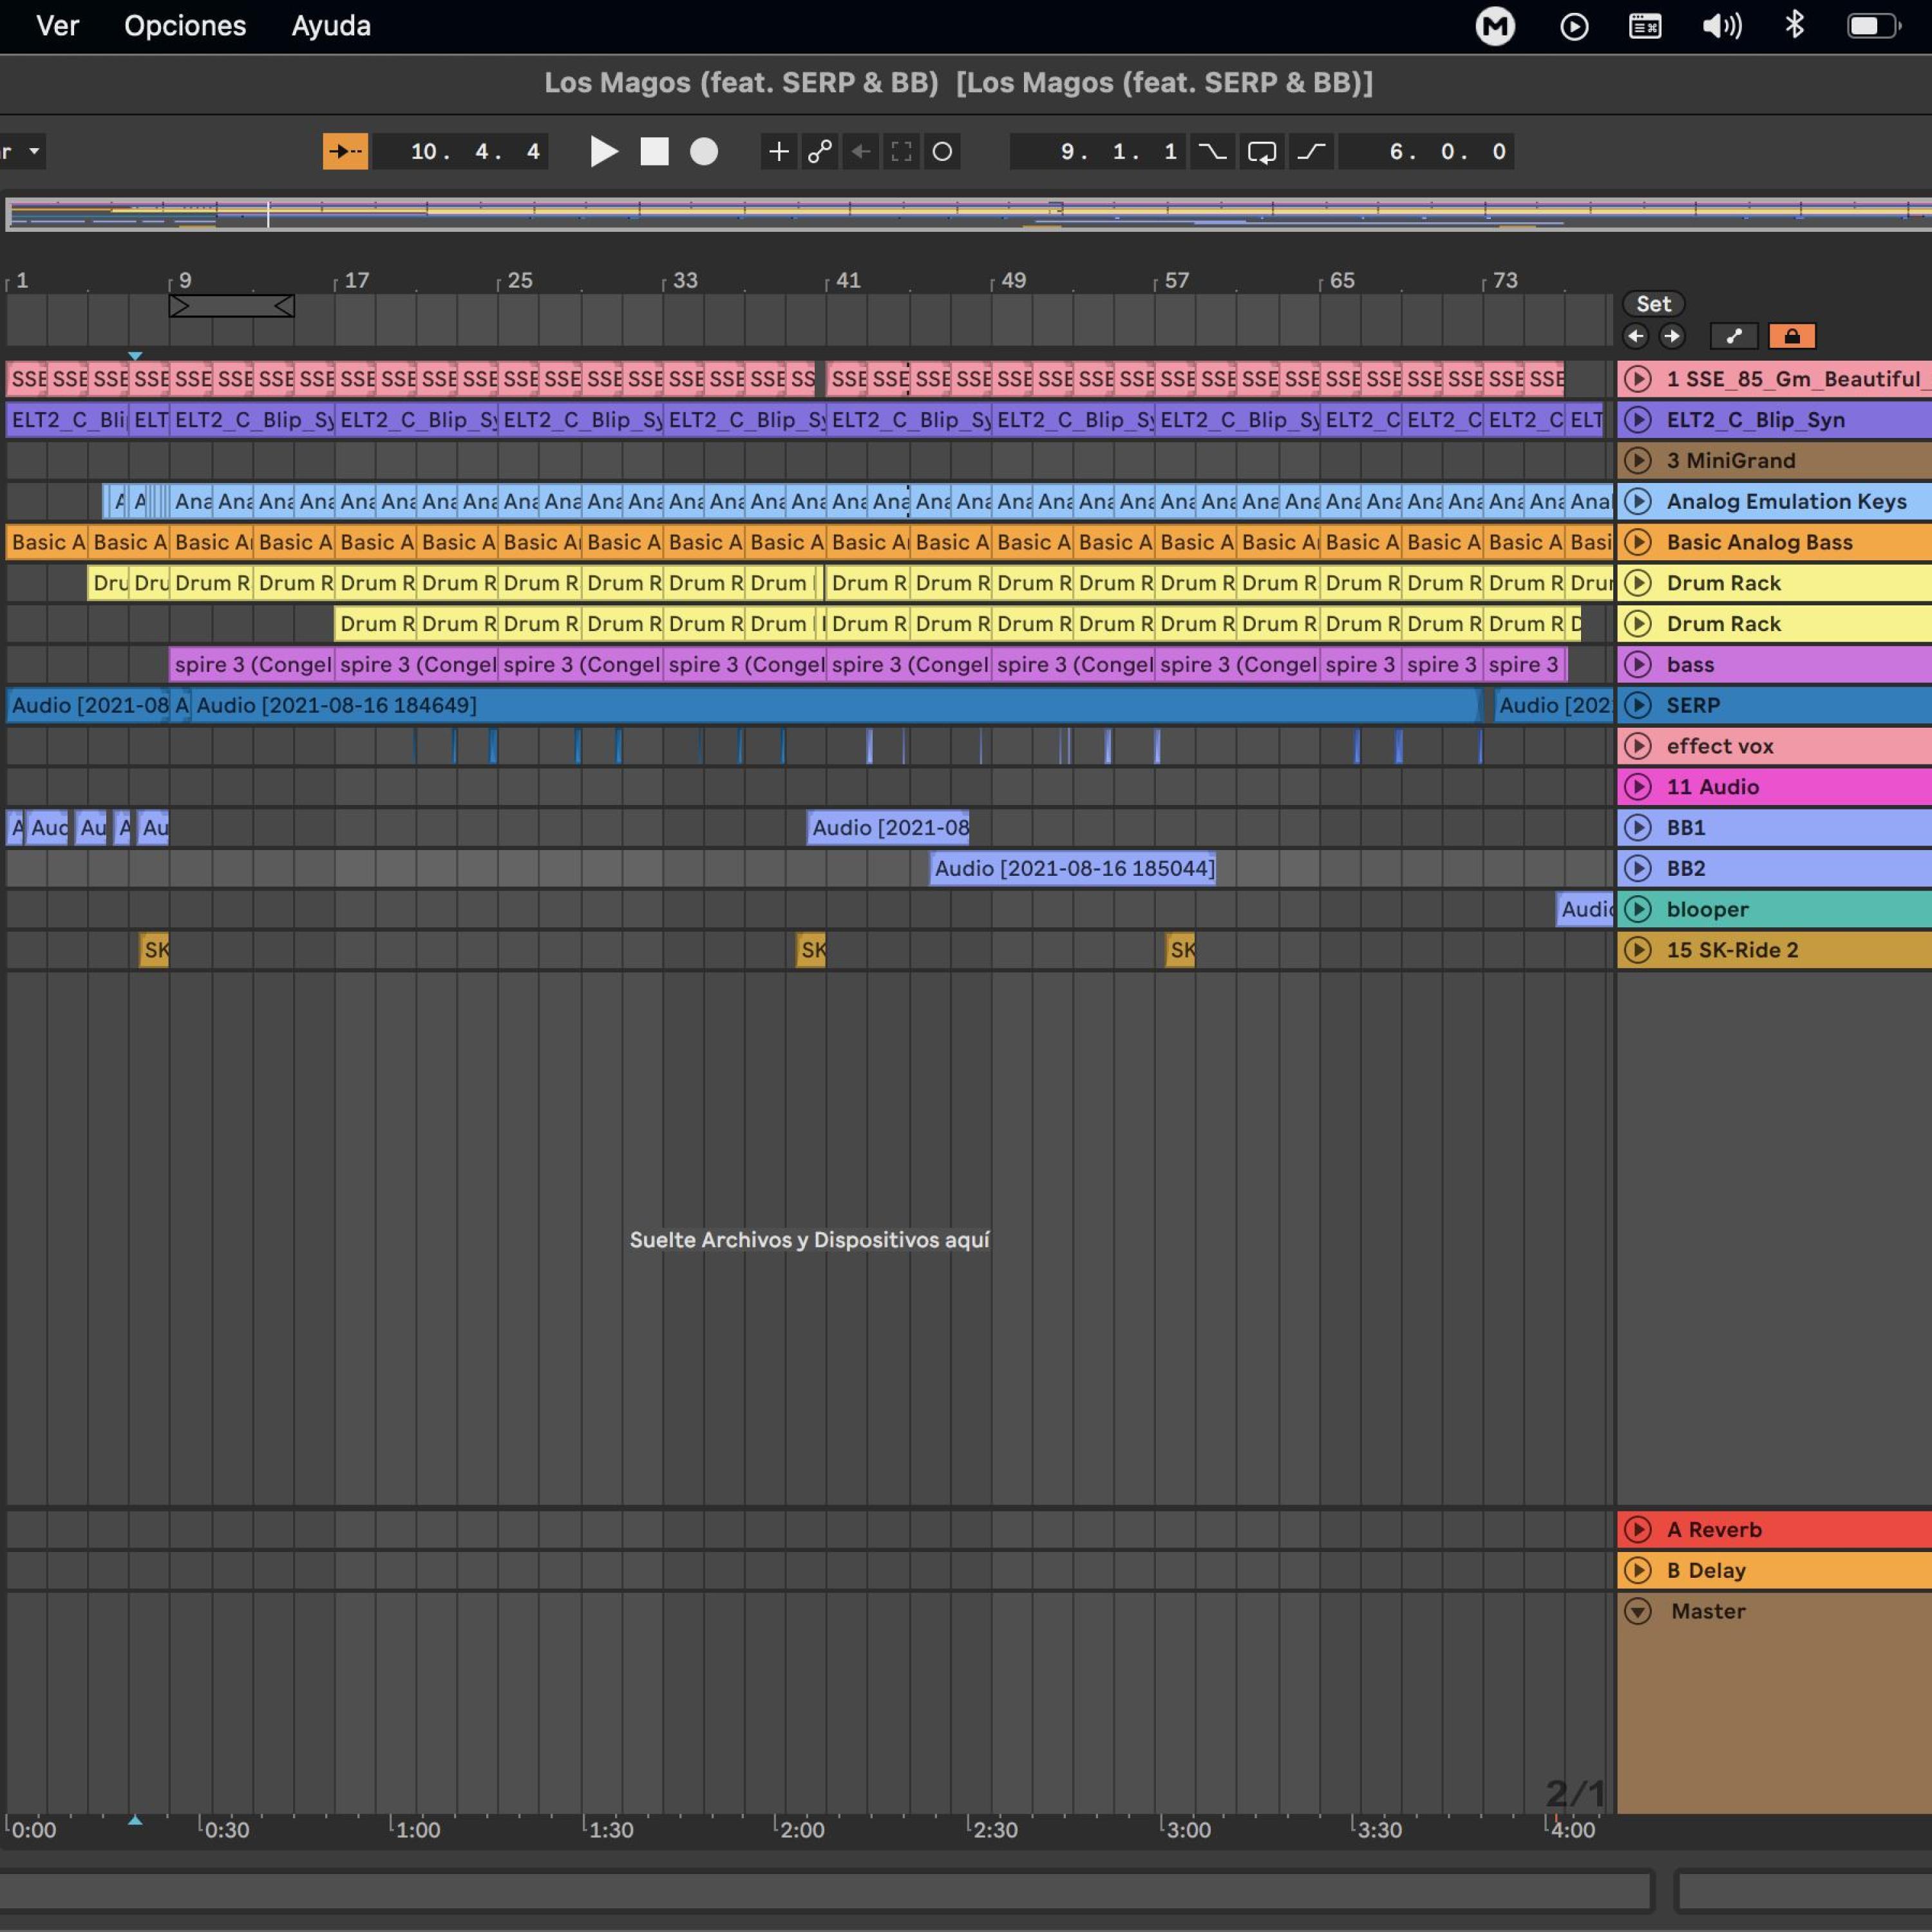Screen dimensions: 1932x1932
Task: Toggle the orange Follow playback button
Action: pos(345,151)
